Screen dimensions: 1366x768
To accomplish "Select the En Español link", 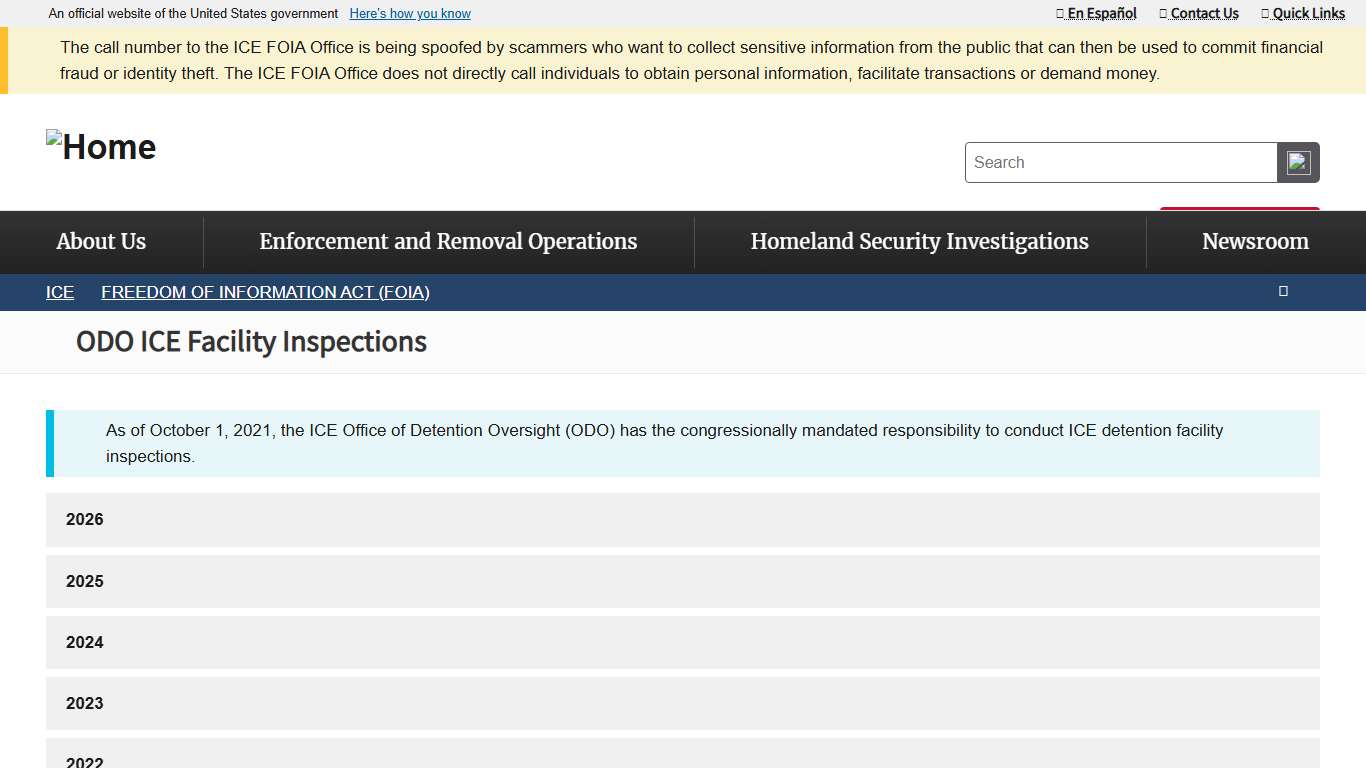I will [1102, 13].
